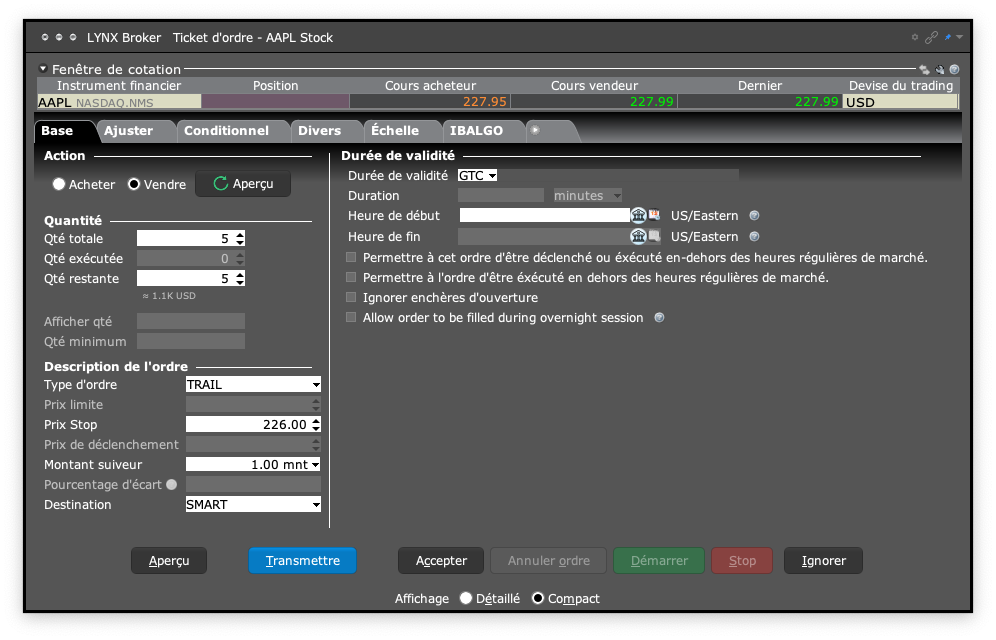Click the Accepter button

click(x=441, y=561)
